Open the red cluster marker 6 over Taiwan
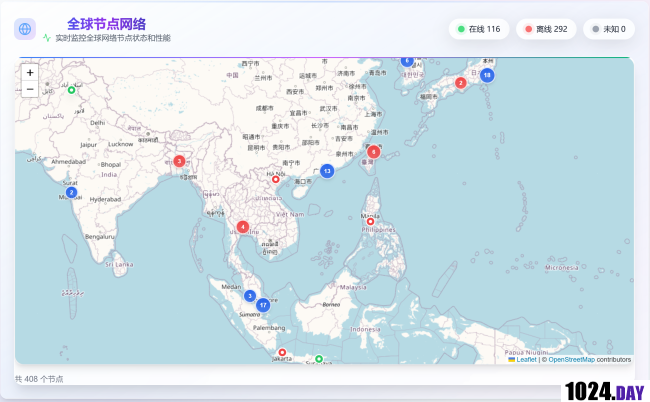 click(x=374, y=152)
